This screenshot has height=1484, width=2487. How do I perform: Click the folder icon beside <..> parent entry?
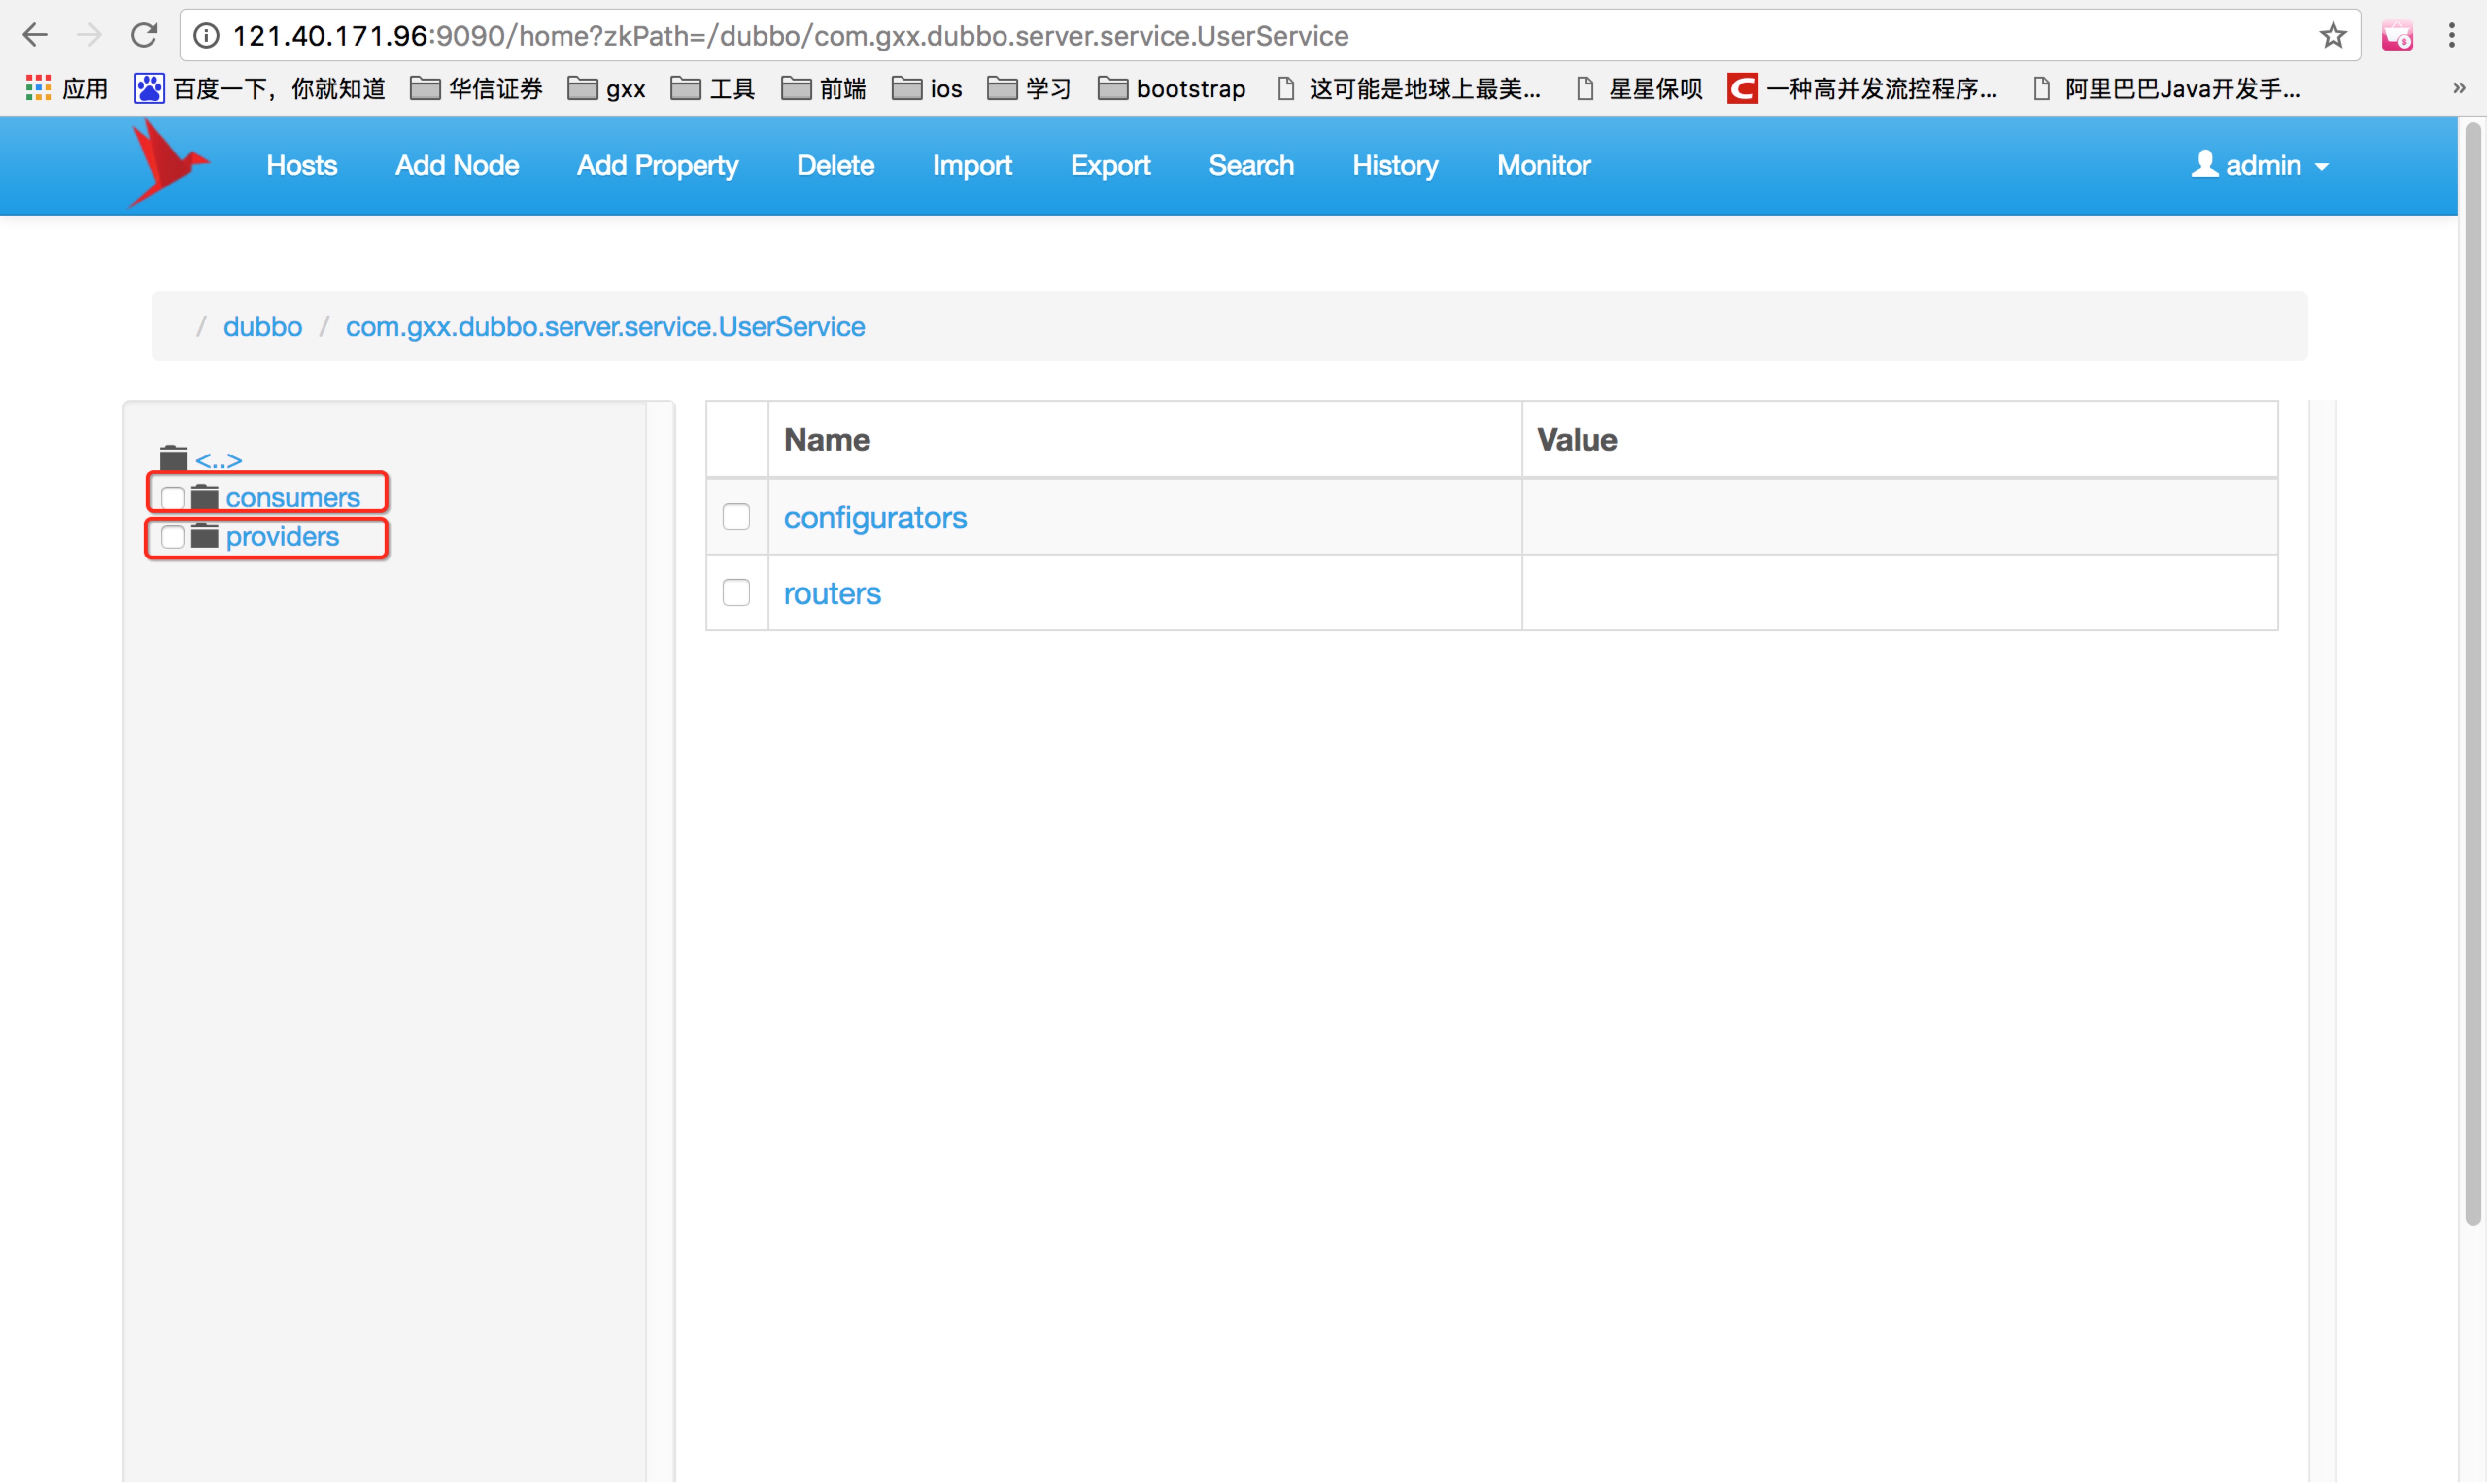point(173,458)
